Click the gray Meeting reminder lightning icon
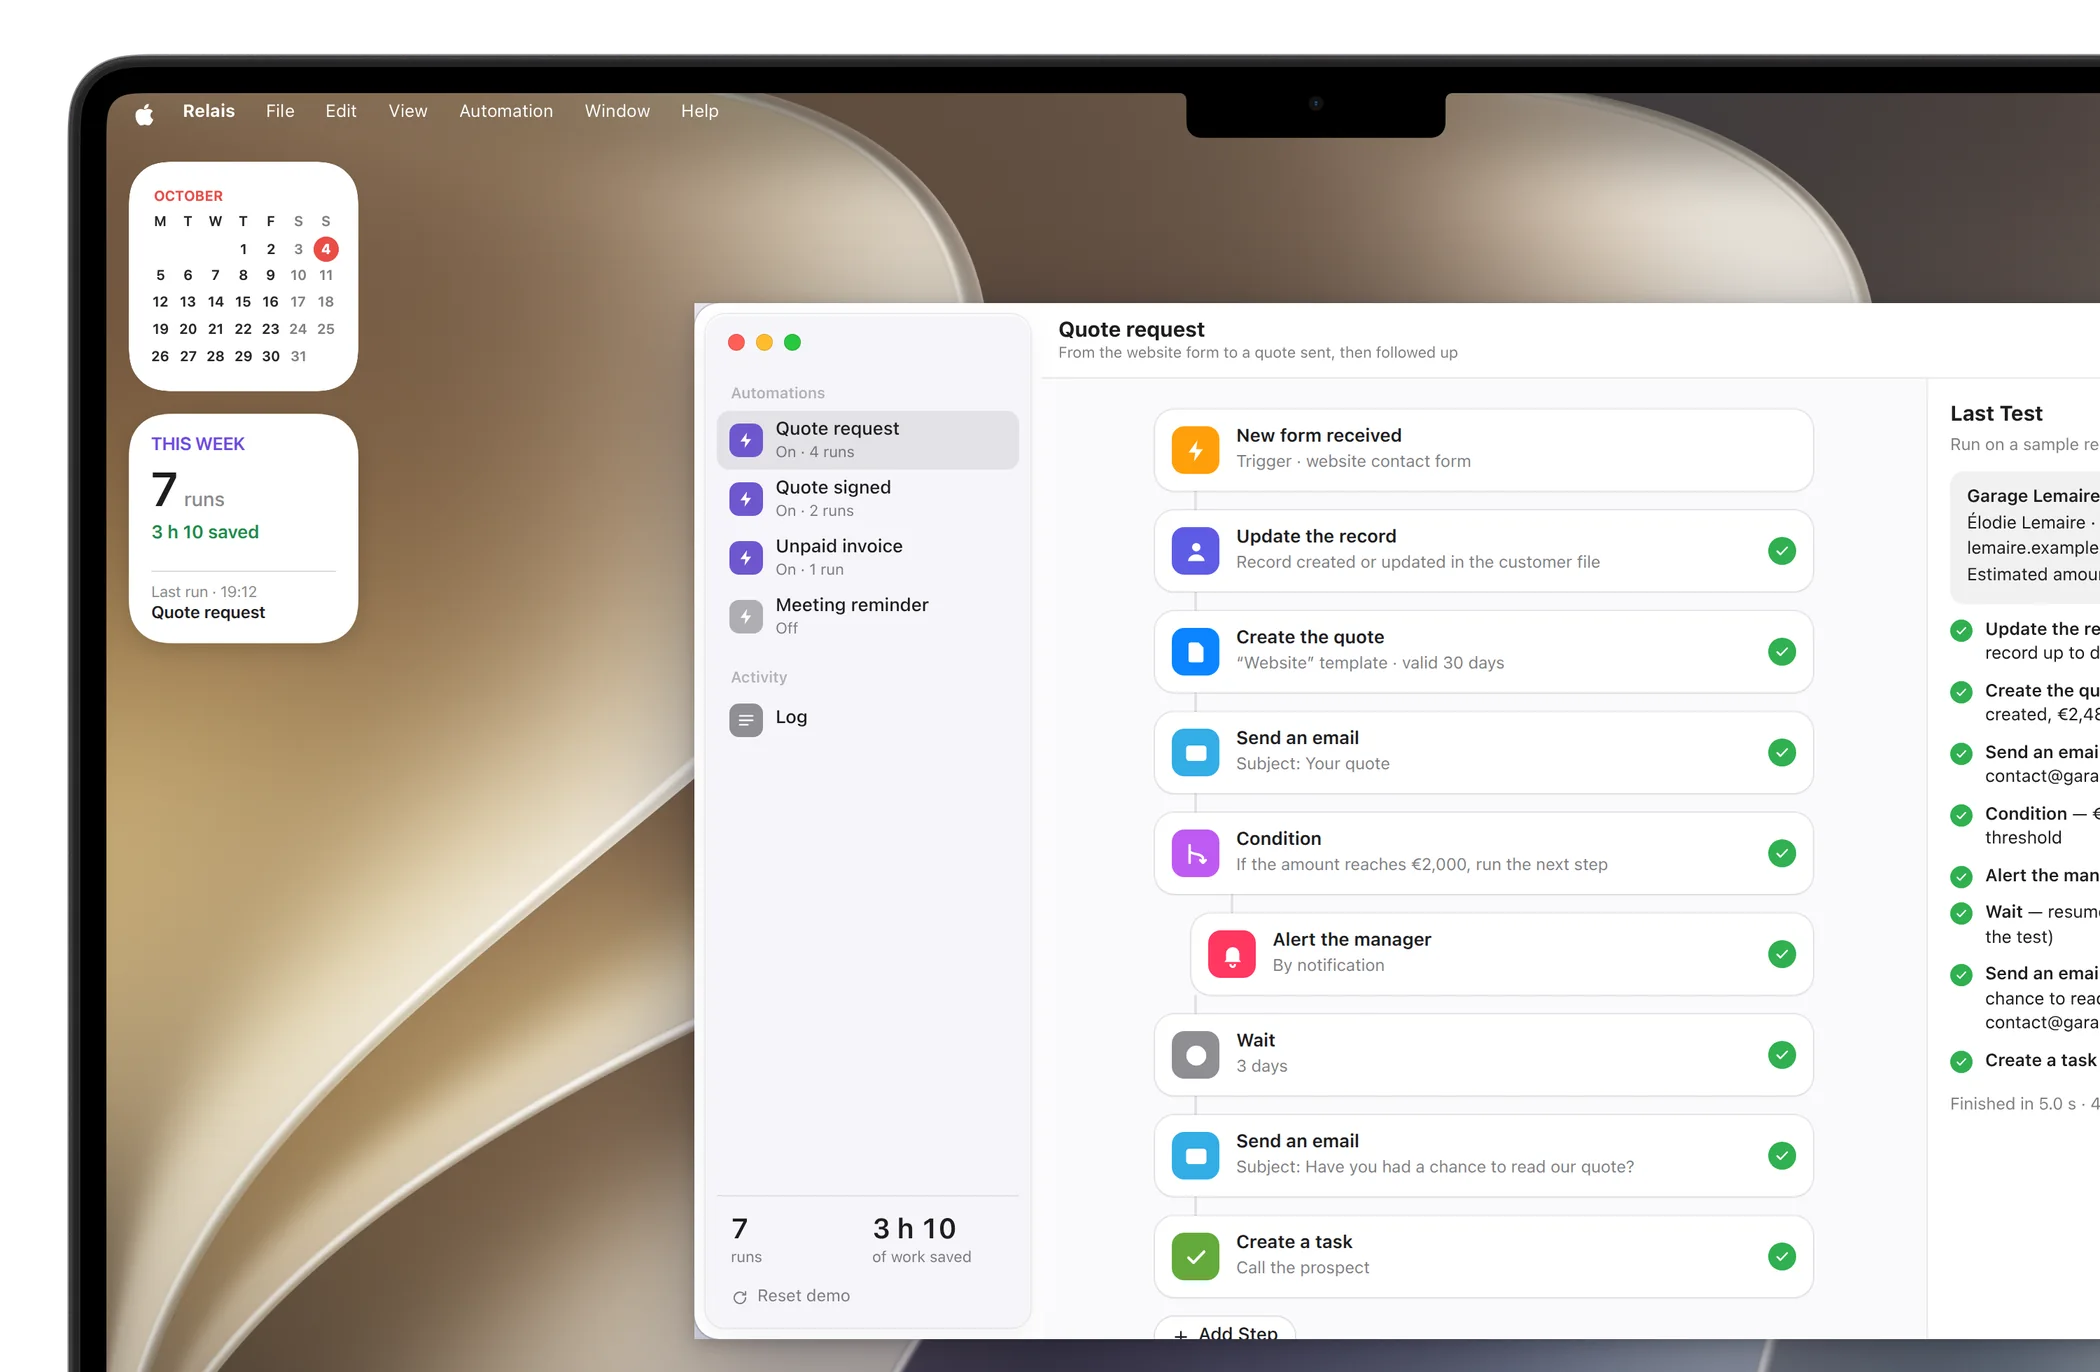The width and height of the screenshot is (2100, 1372). (x=746, y=617)
